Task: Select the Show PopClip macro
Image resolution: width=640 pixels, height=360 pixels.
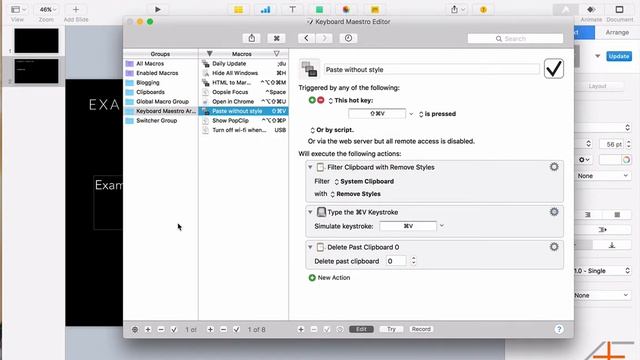Action: coord(243,120)
